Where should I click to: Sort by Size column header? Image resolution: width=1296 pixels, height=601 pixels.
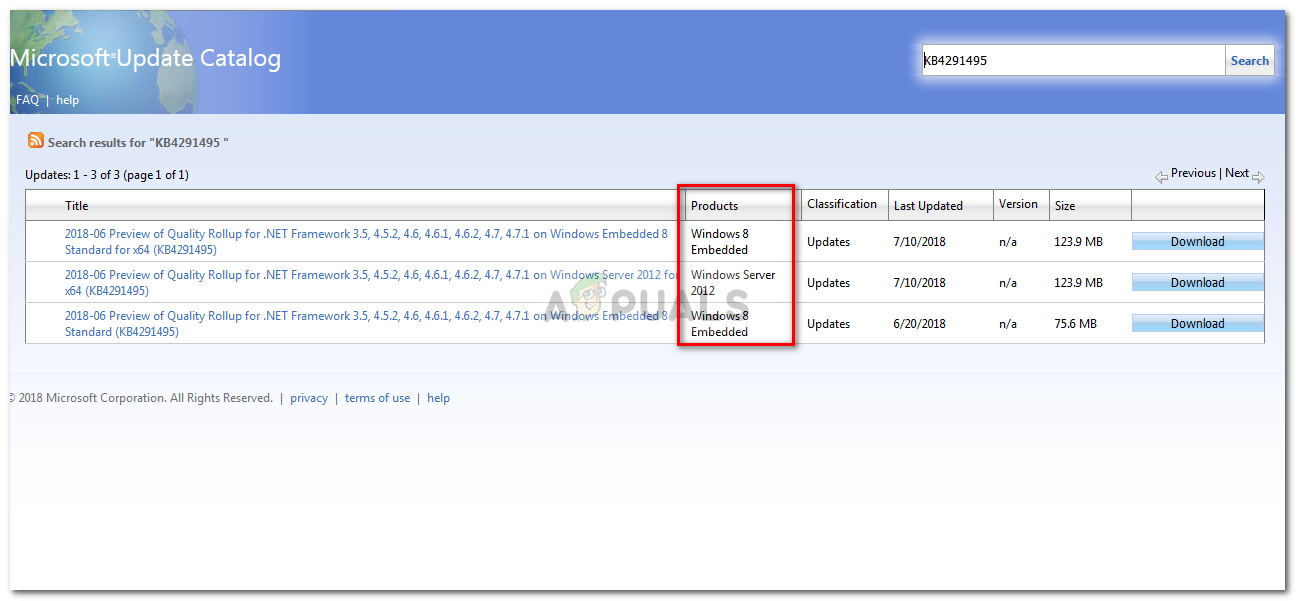(x=1065, y=206)
